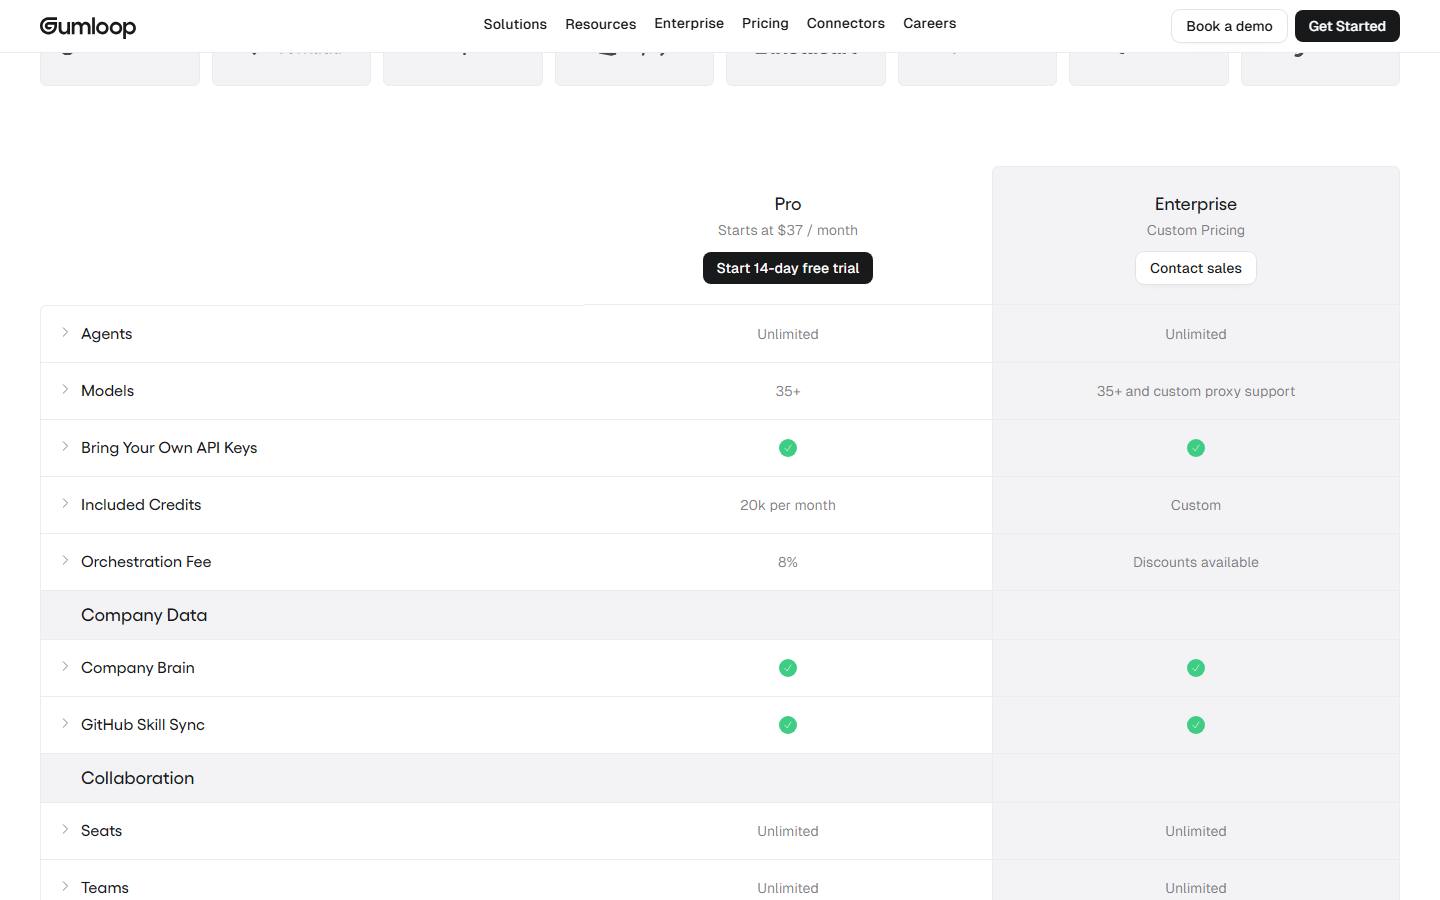Contact sales for Enterprise plan
This screenshot has height=900, width=1440.
1196,268
